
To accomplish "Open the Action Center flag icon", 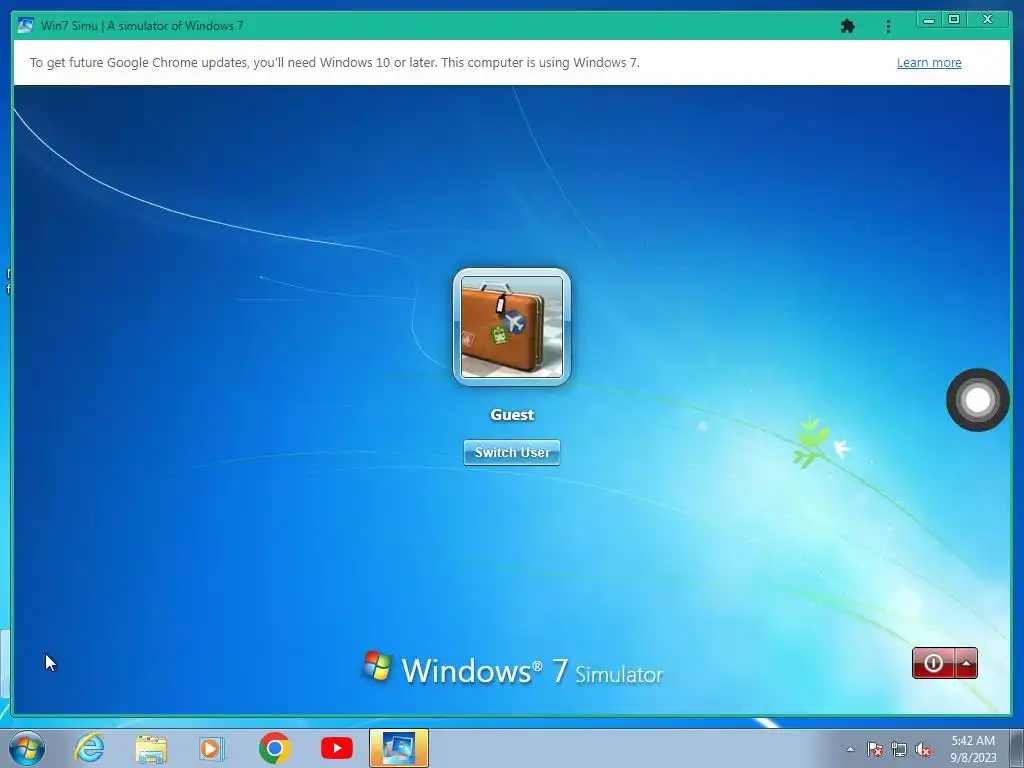I will [875, 749].
